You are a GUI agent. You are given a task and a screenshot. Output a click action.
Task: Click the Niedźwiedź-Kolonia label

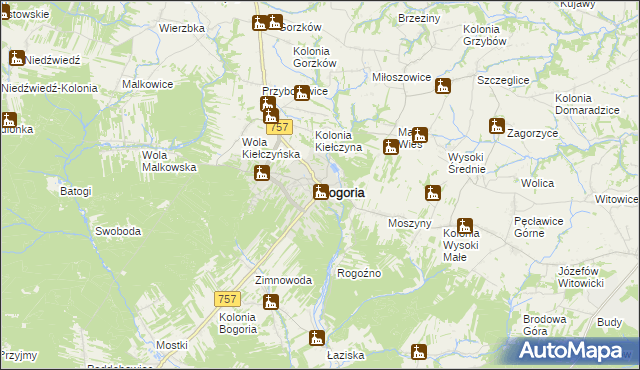pos(49,88)
